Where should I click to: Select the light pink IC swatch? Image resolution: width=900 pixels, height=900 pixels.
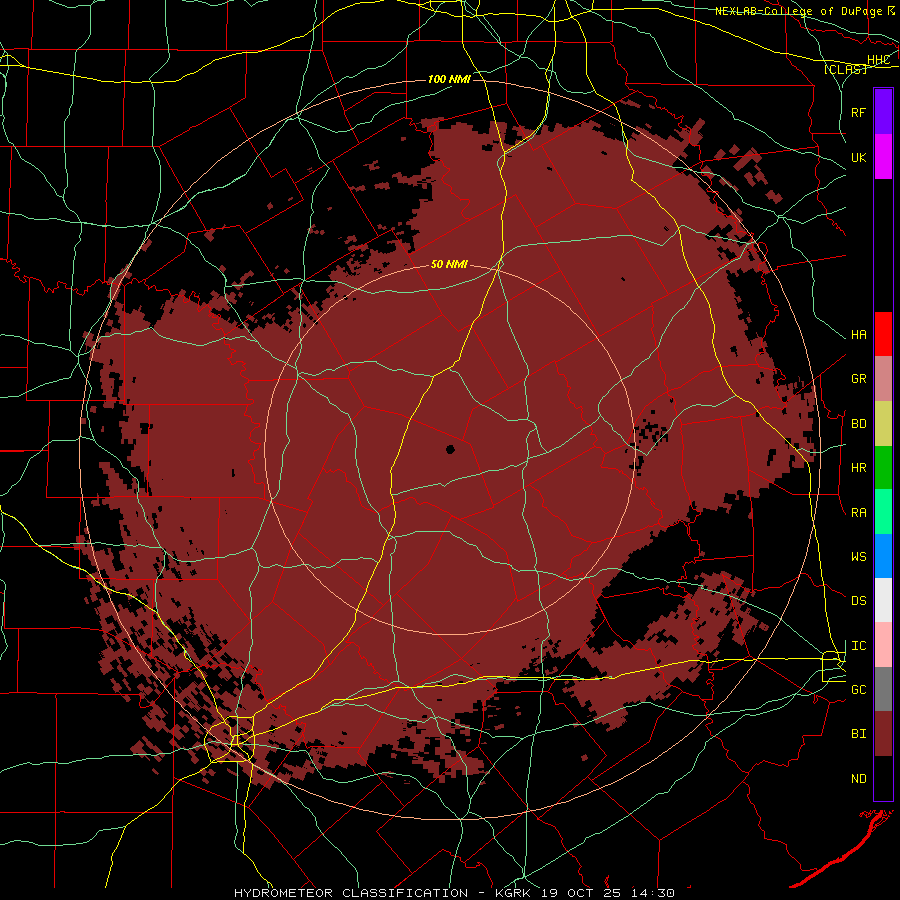pos(883,645)
